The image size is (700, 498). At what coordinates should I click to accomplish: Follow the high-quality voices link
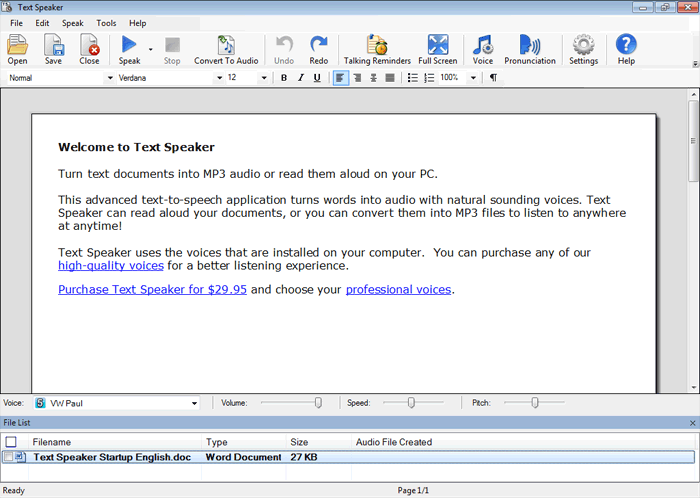tap(110, 266)
